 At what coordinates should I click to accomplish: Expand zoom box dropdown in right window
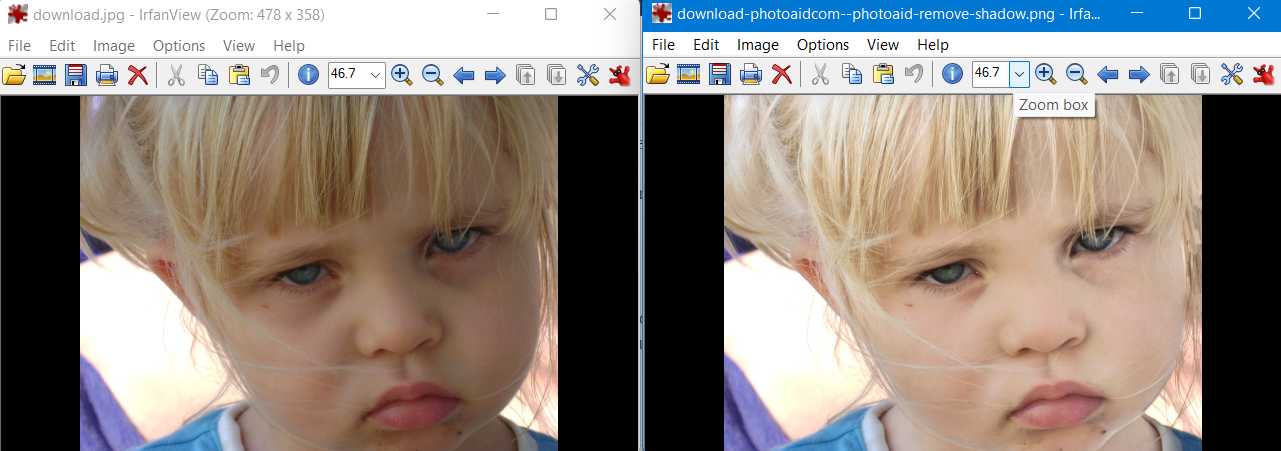coord(1019,74)
